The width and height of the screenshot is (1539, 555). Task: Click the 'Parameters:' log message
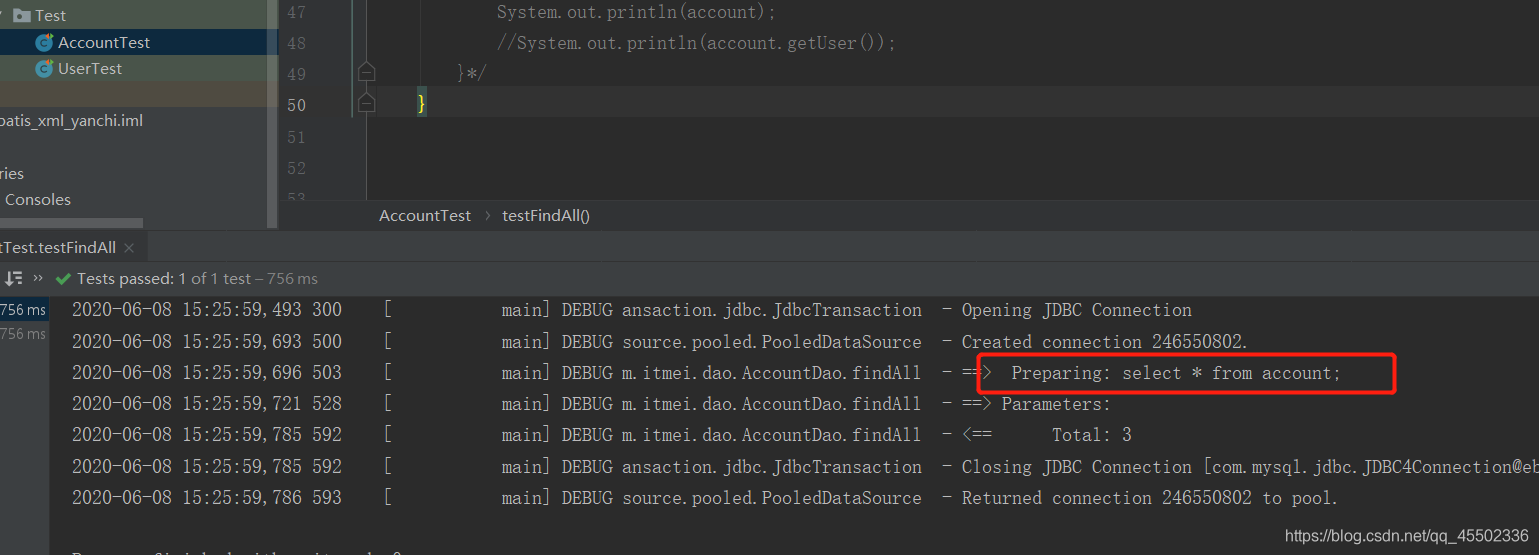click(x=1056, y=404)
